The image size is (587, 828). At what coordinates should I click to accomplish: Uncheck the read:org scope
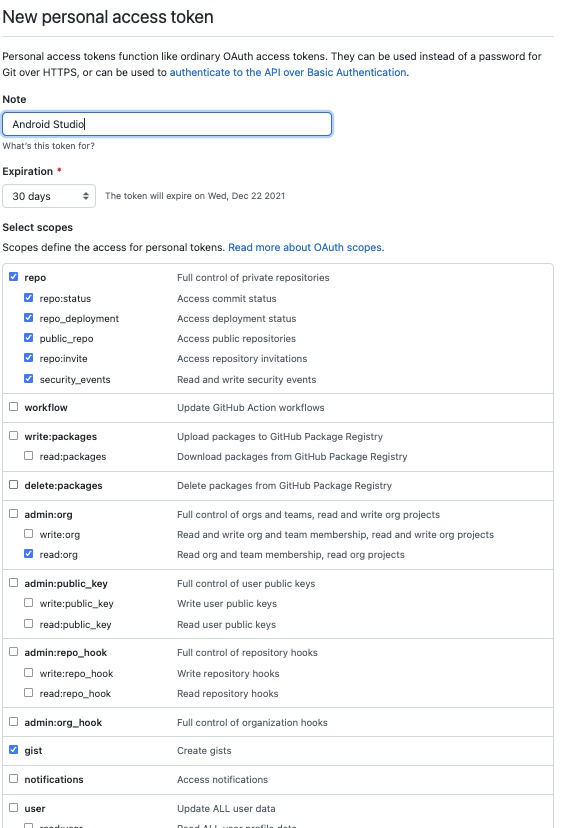coord(29,554)
